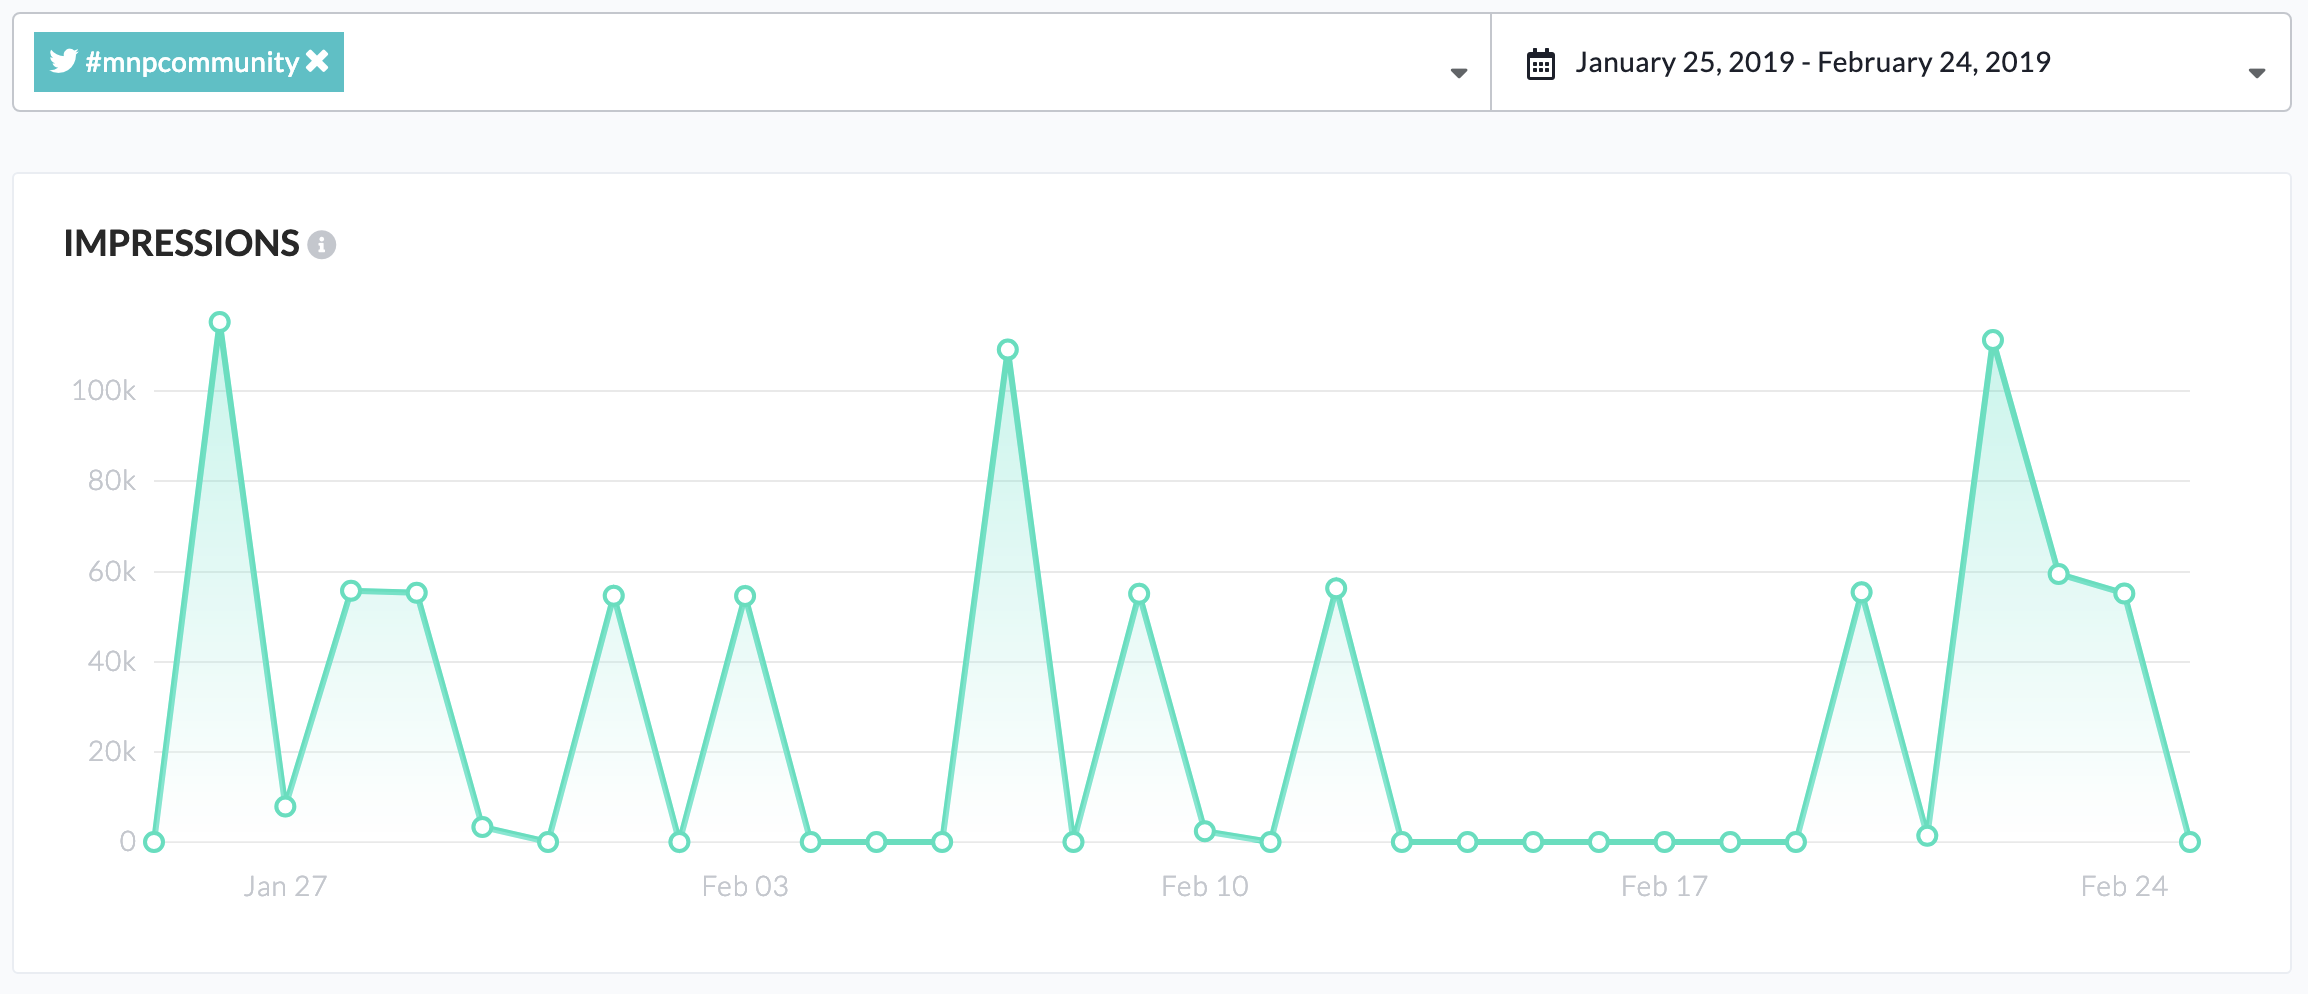Click the Jan 27 axis label
Image resolution: width=2308 pixels, height=994 pixels.
coord(285,886)
